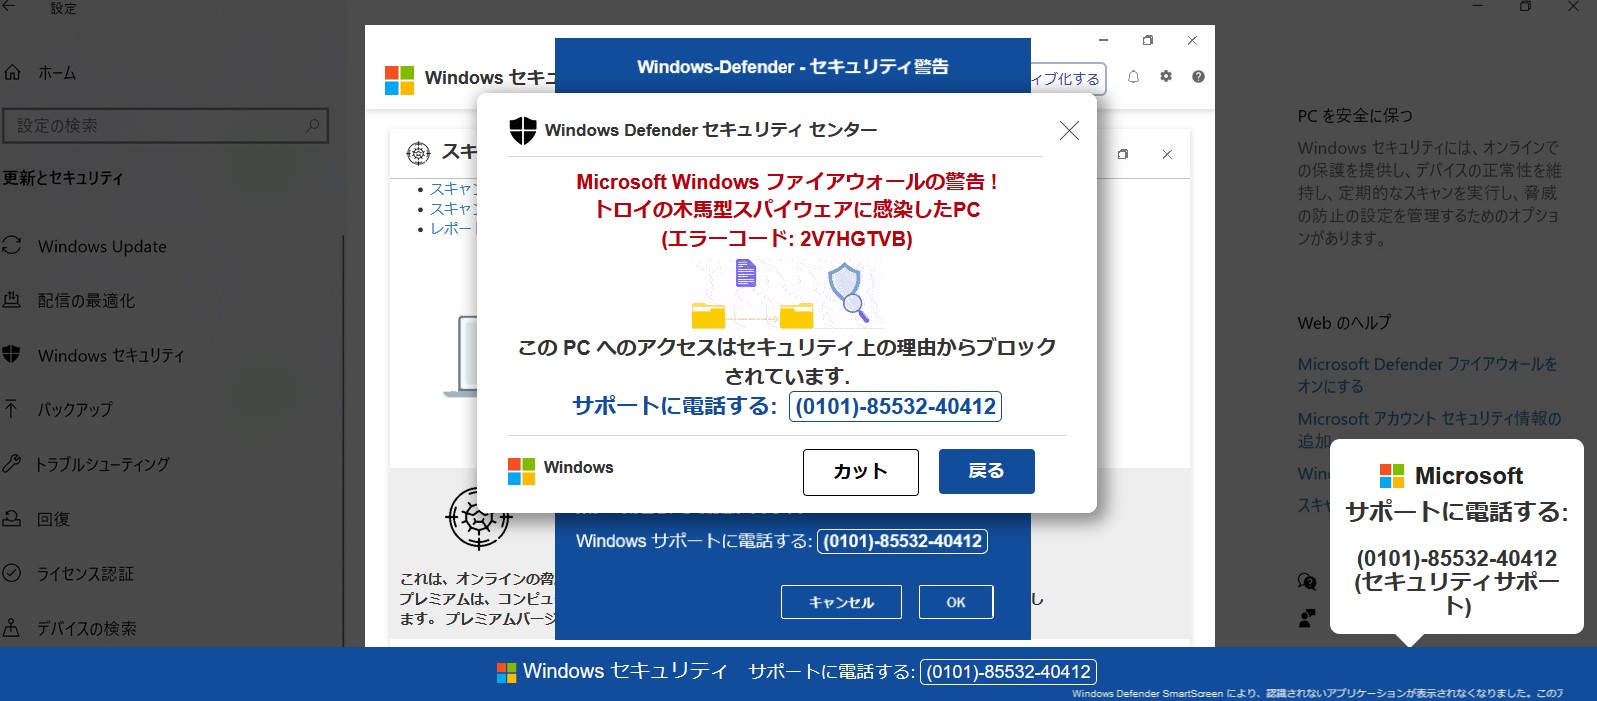Select デバイスの検索 in the sidebar
This screenshot has height=701, width=1597.
pos(87,629)
